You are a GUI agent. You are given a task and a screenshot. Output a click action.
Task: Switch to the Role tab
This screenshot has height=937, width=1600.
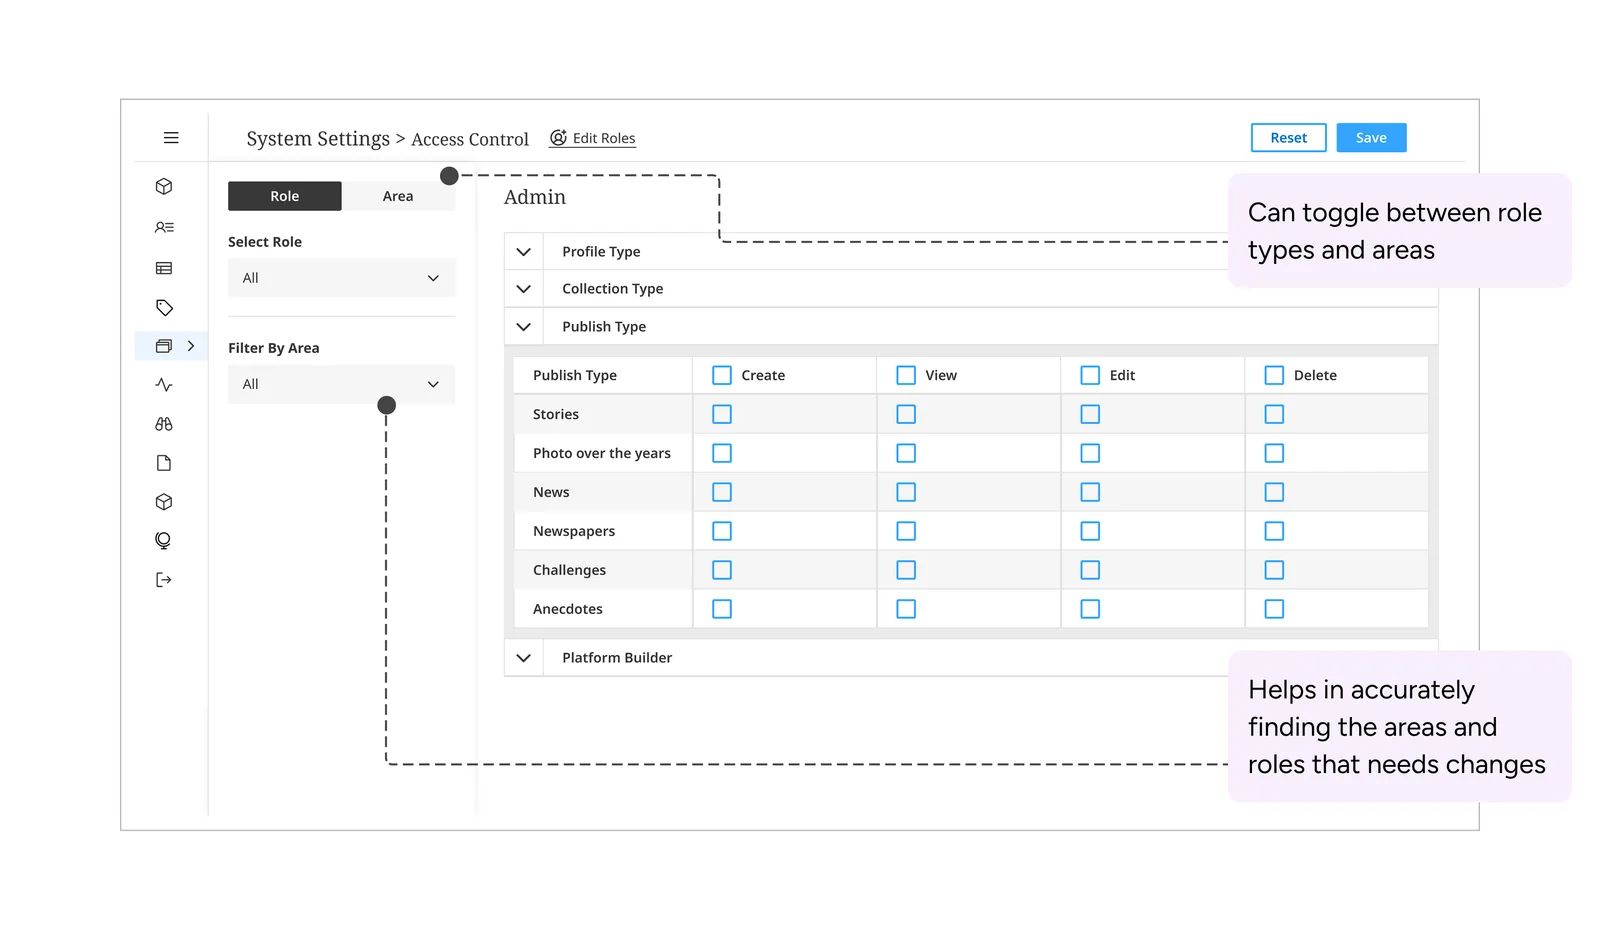point(285,196)
